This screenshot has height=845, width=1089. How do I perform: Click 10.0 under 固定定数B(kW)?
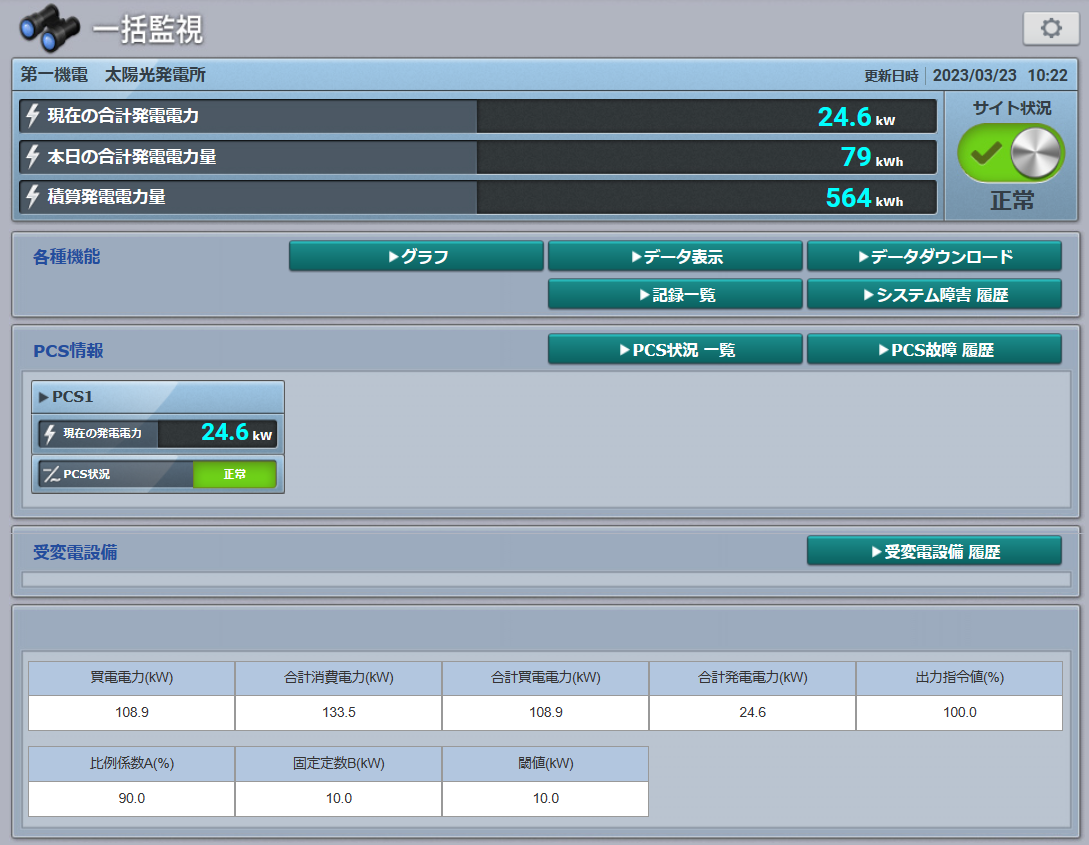(338, 798)
